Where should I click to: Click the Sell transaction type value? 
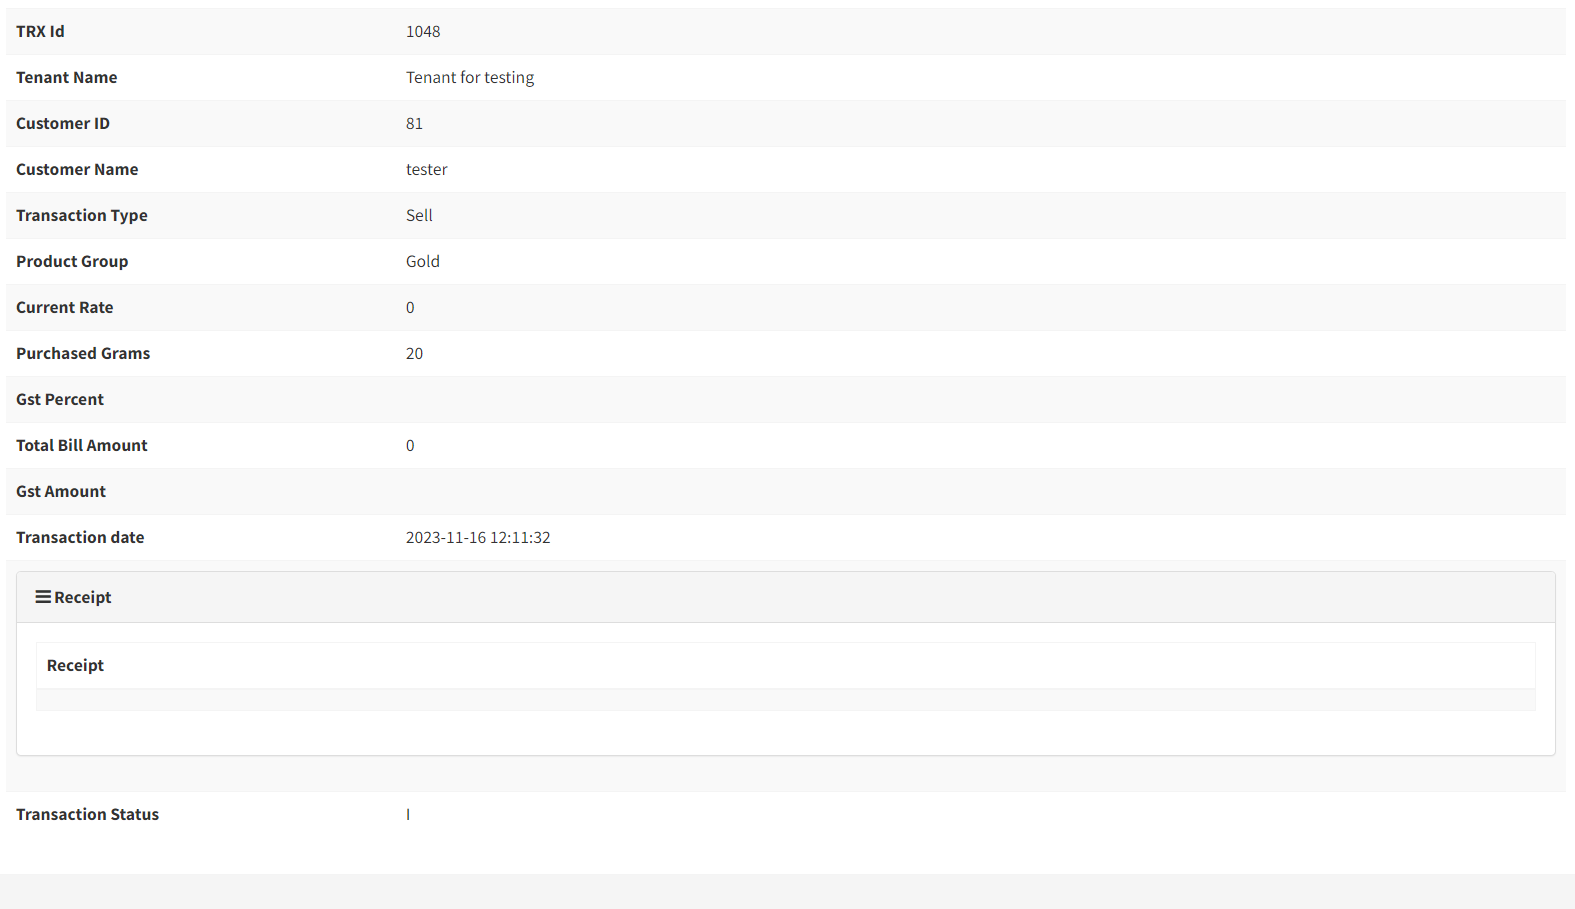click(419, 216)
